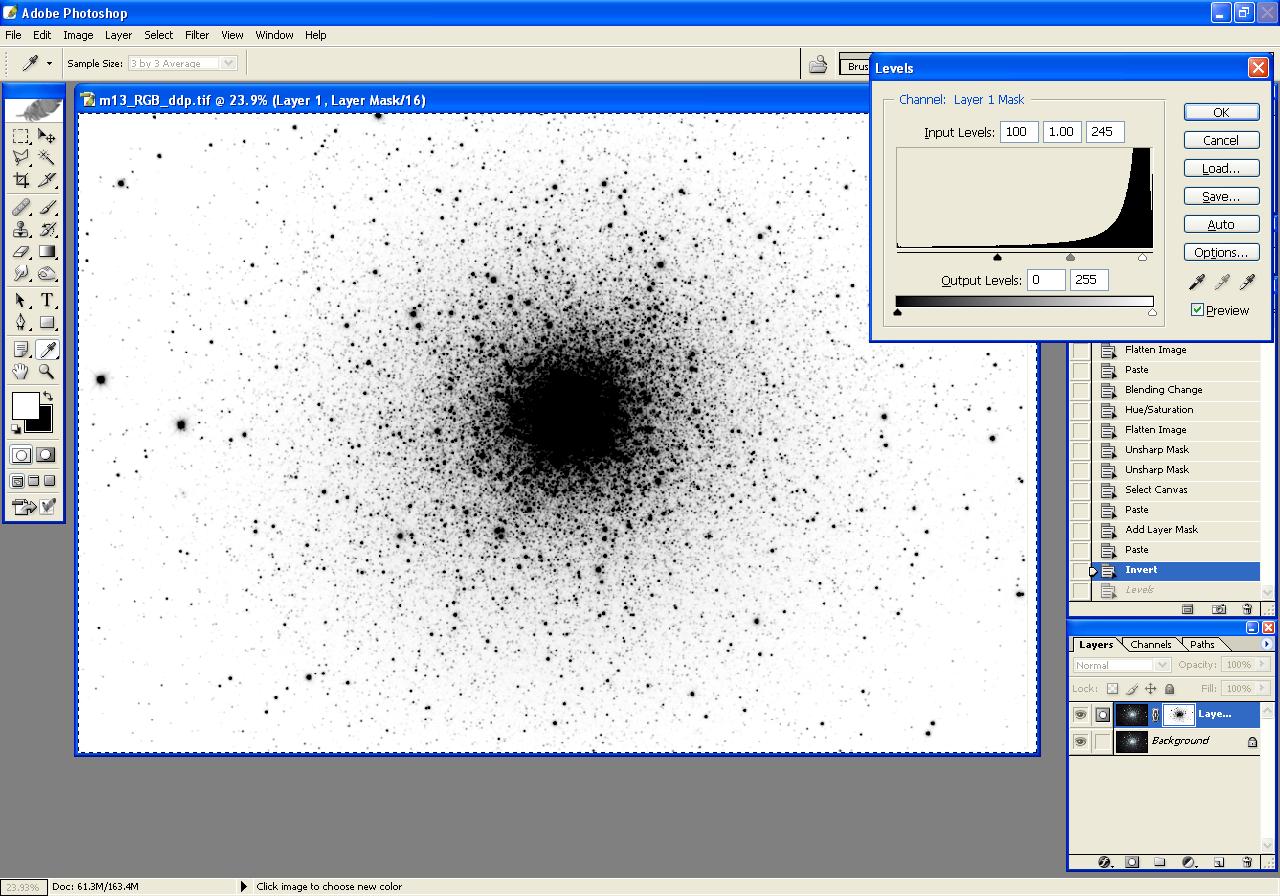
Task: Click the black point eyedropper in Levels
Action: [1196, 283]
